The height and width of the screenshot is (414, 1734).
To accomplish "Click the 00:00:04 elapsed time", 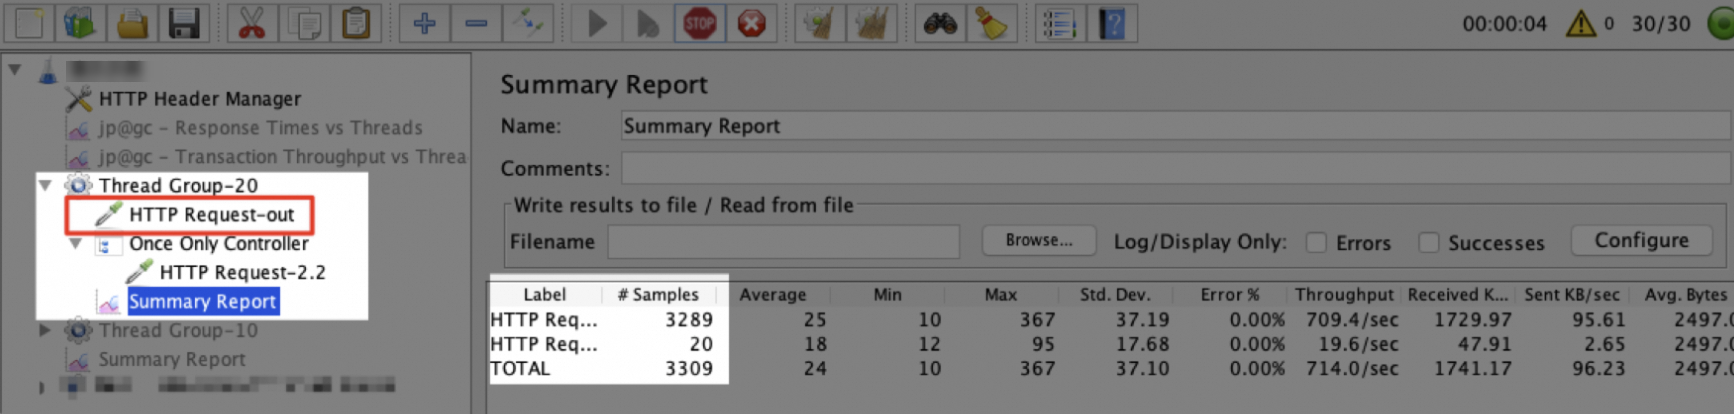I will (1504, 23).
